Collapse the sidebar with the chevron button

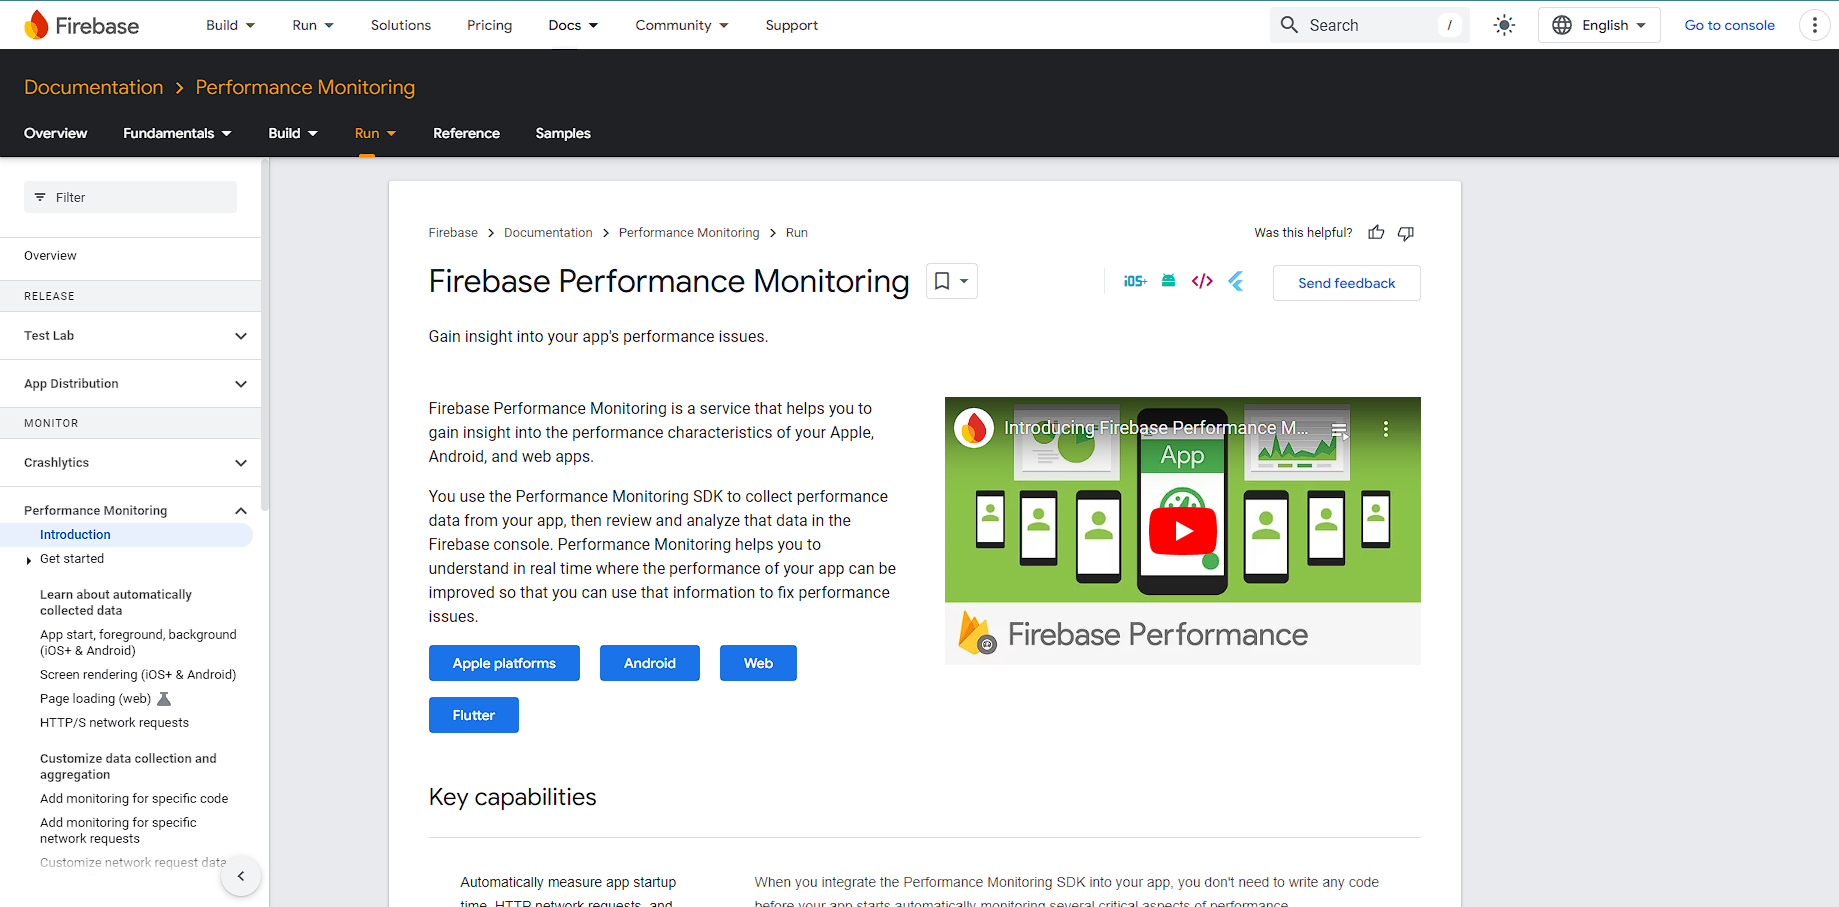click(241, 876)
